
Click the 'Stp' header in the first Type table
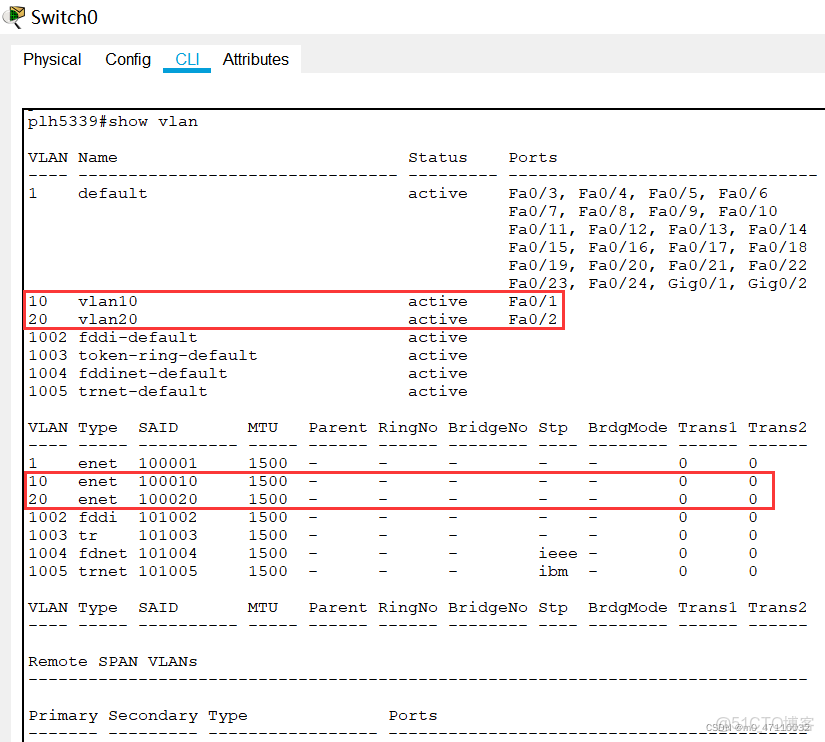[x=553, y=427]
